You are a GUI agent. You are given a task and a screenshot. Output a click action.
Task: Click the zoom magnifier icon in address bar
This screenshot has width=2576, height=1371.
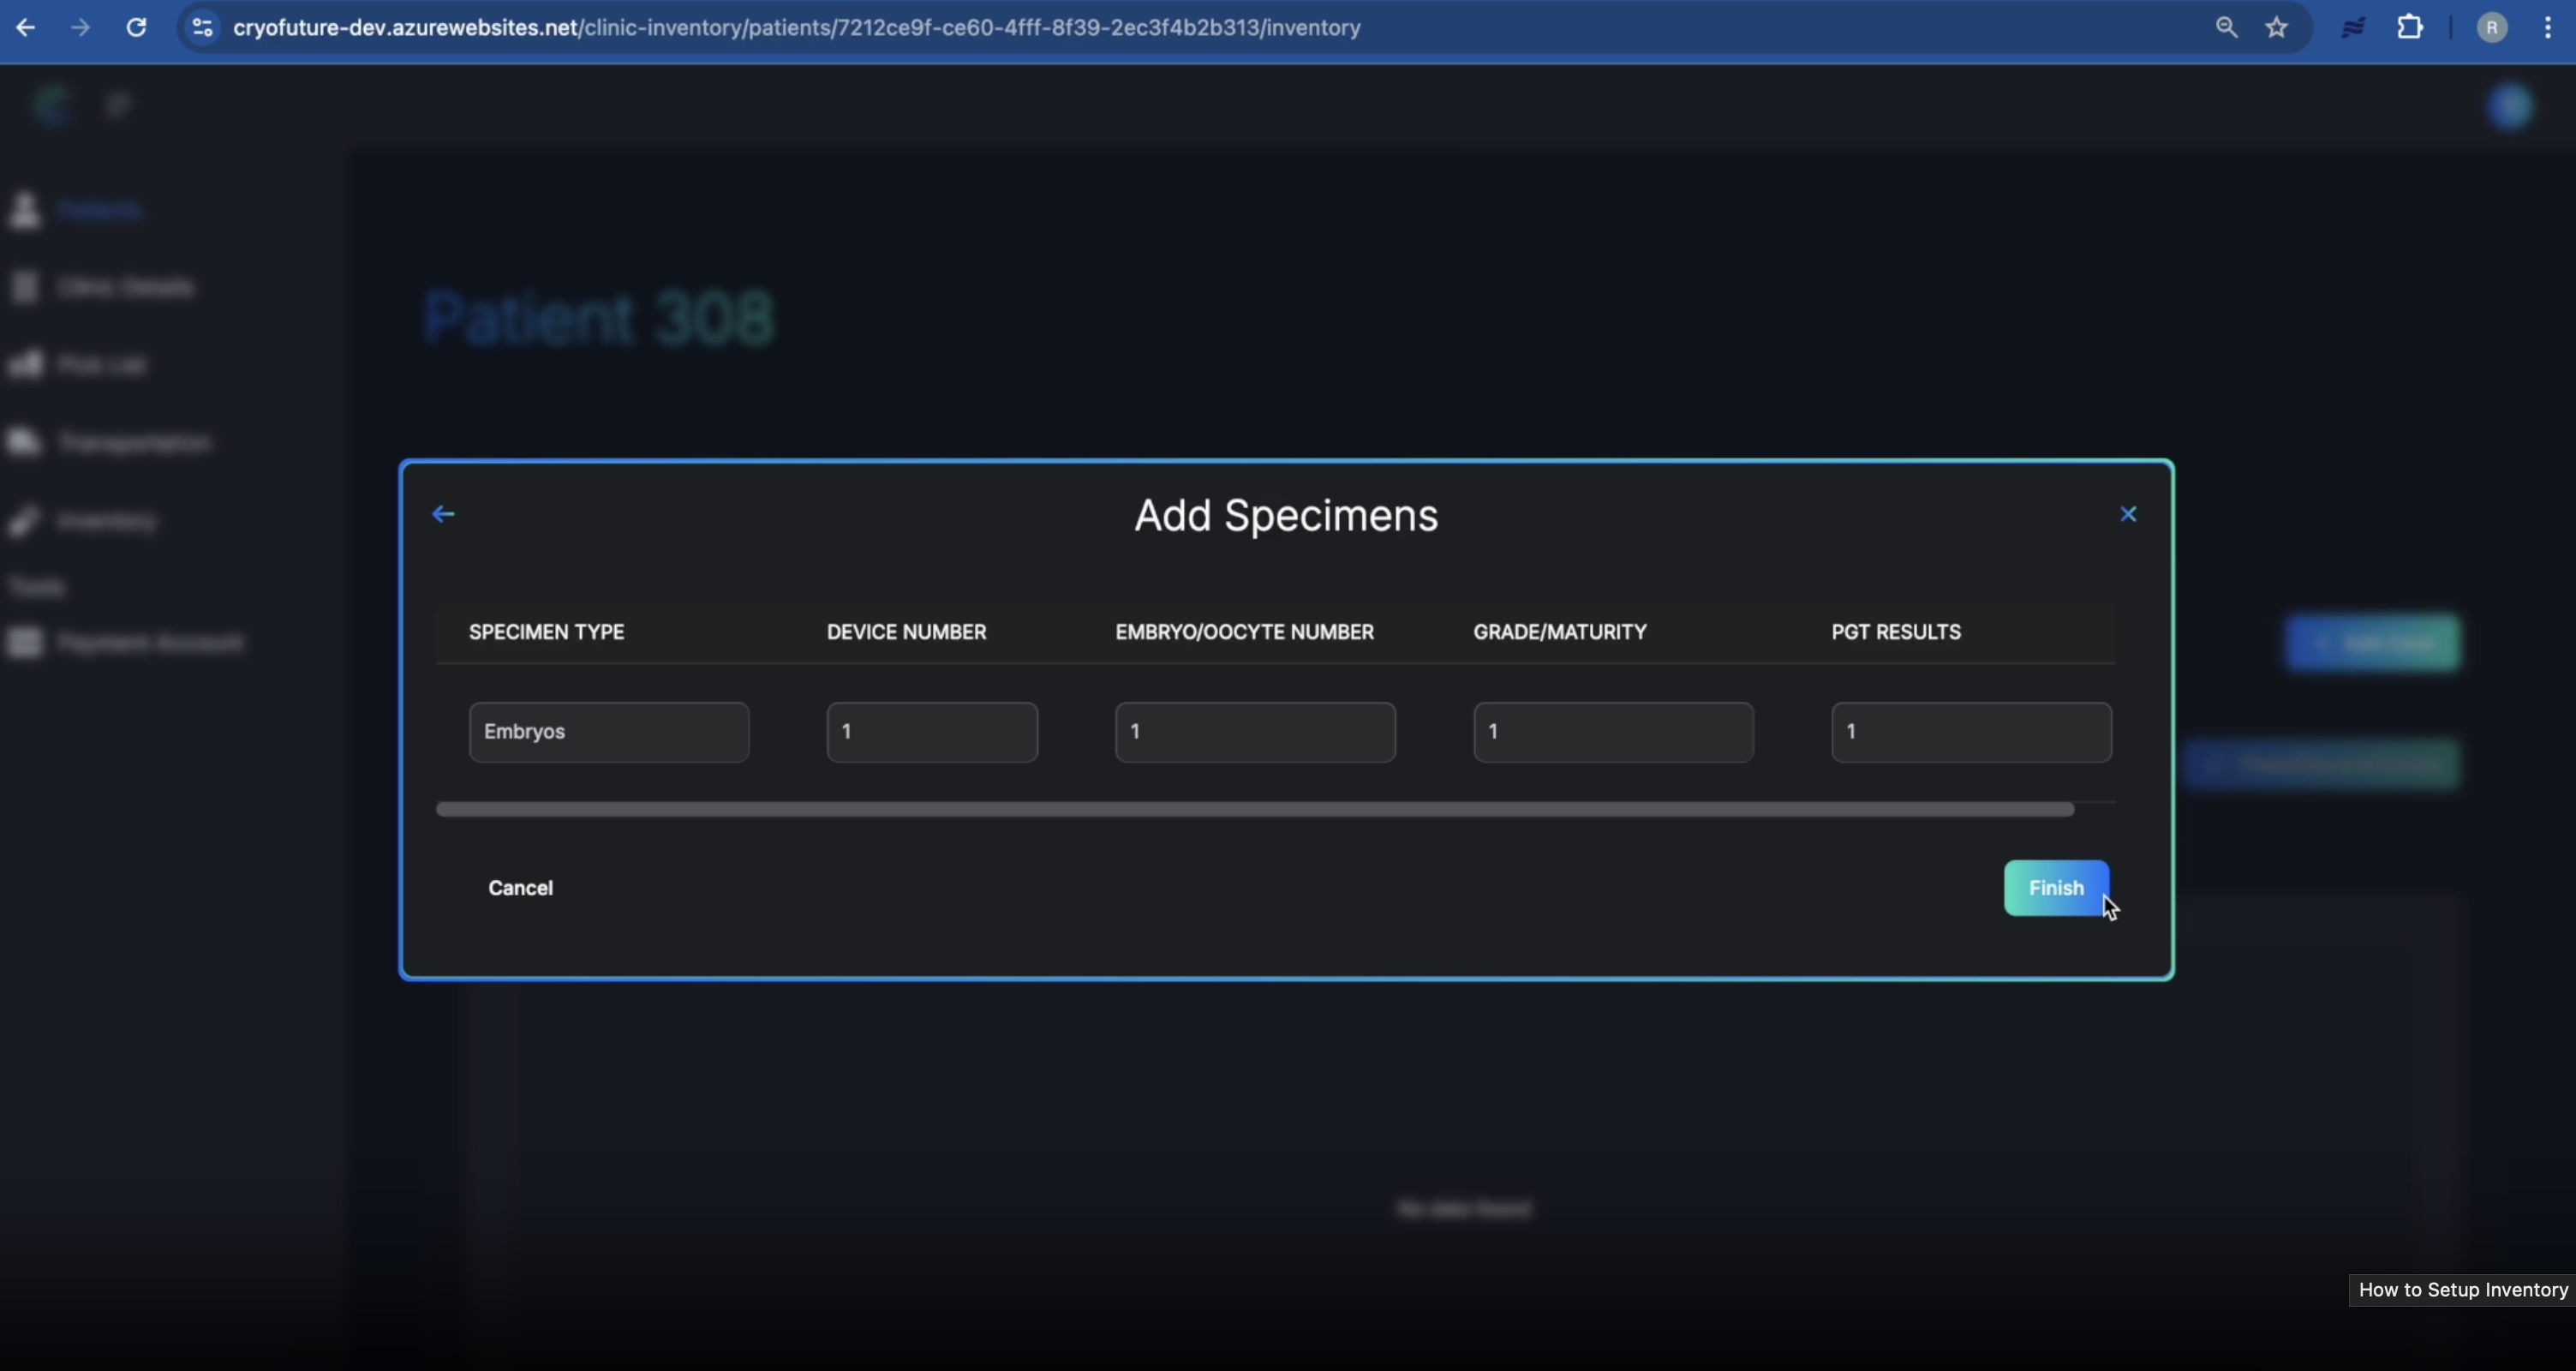coord(2226,27)
